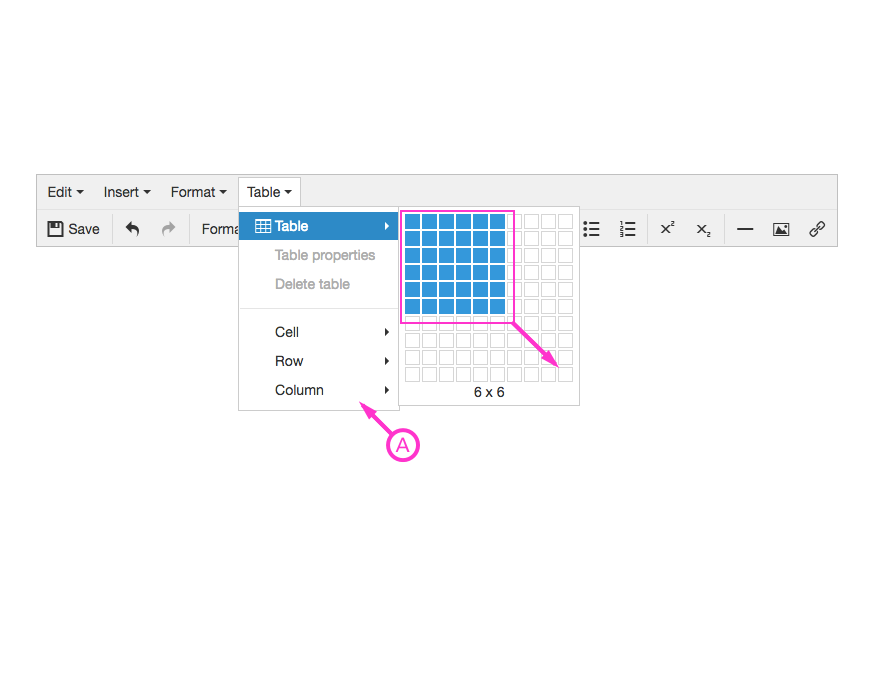Expand the Cell submenu
The image size is (875, 690).
[x=286, y=332]
